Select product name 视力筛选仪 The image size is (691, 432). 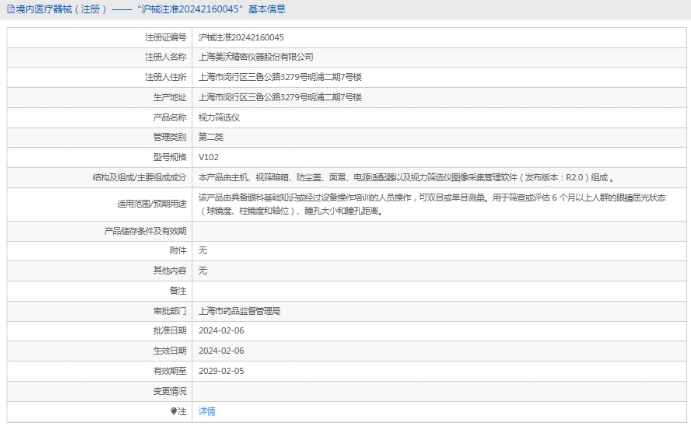click(x=219, y=117)
